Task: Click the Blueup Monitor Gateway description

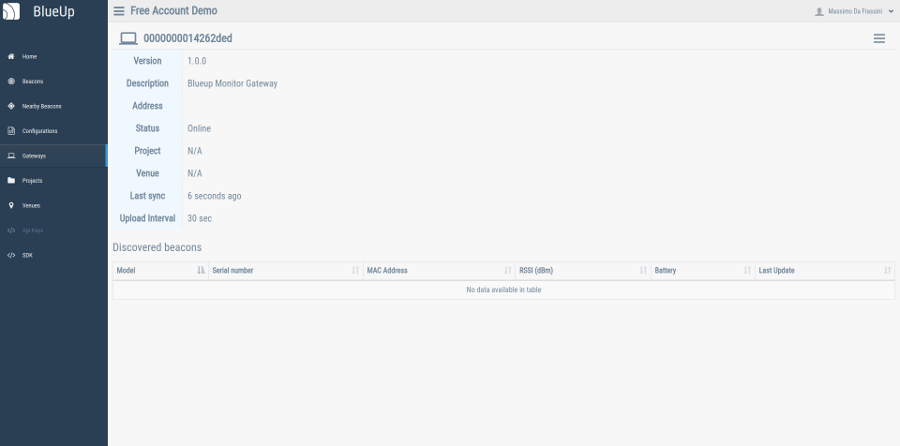Action: tap(232, 83)
